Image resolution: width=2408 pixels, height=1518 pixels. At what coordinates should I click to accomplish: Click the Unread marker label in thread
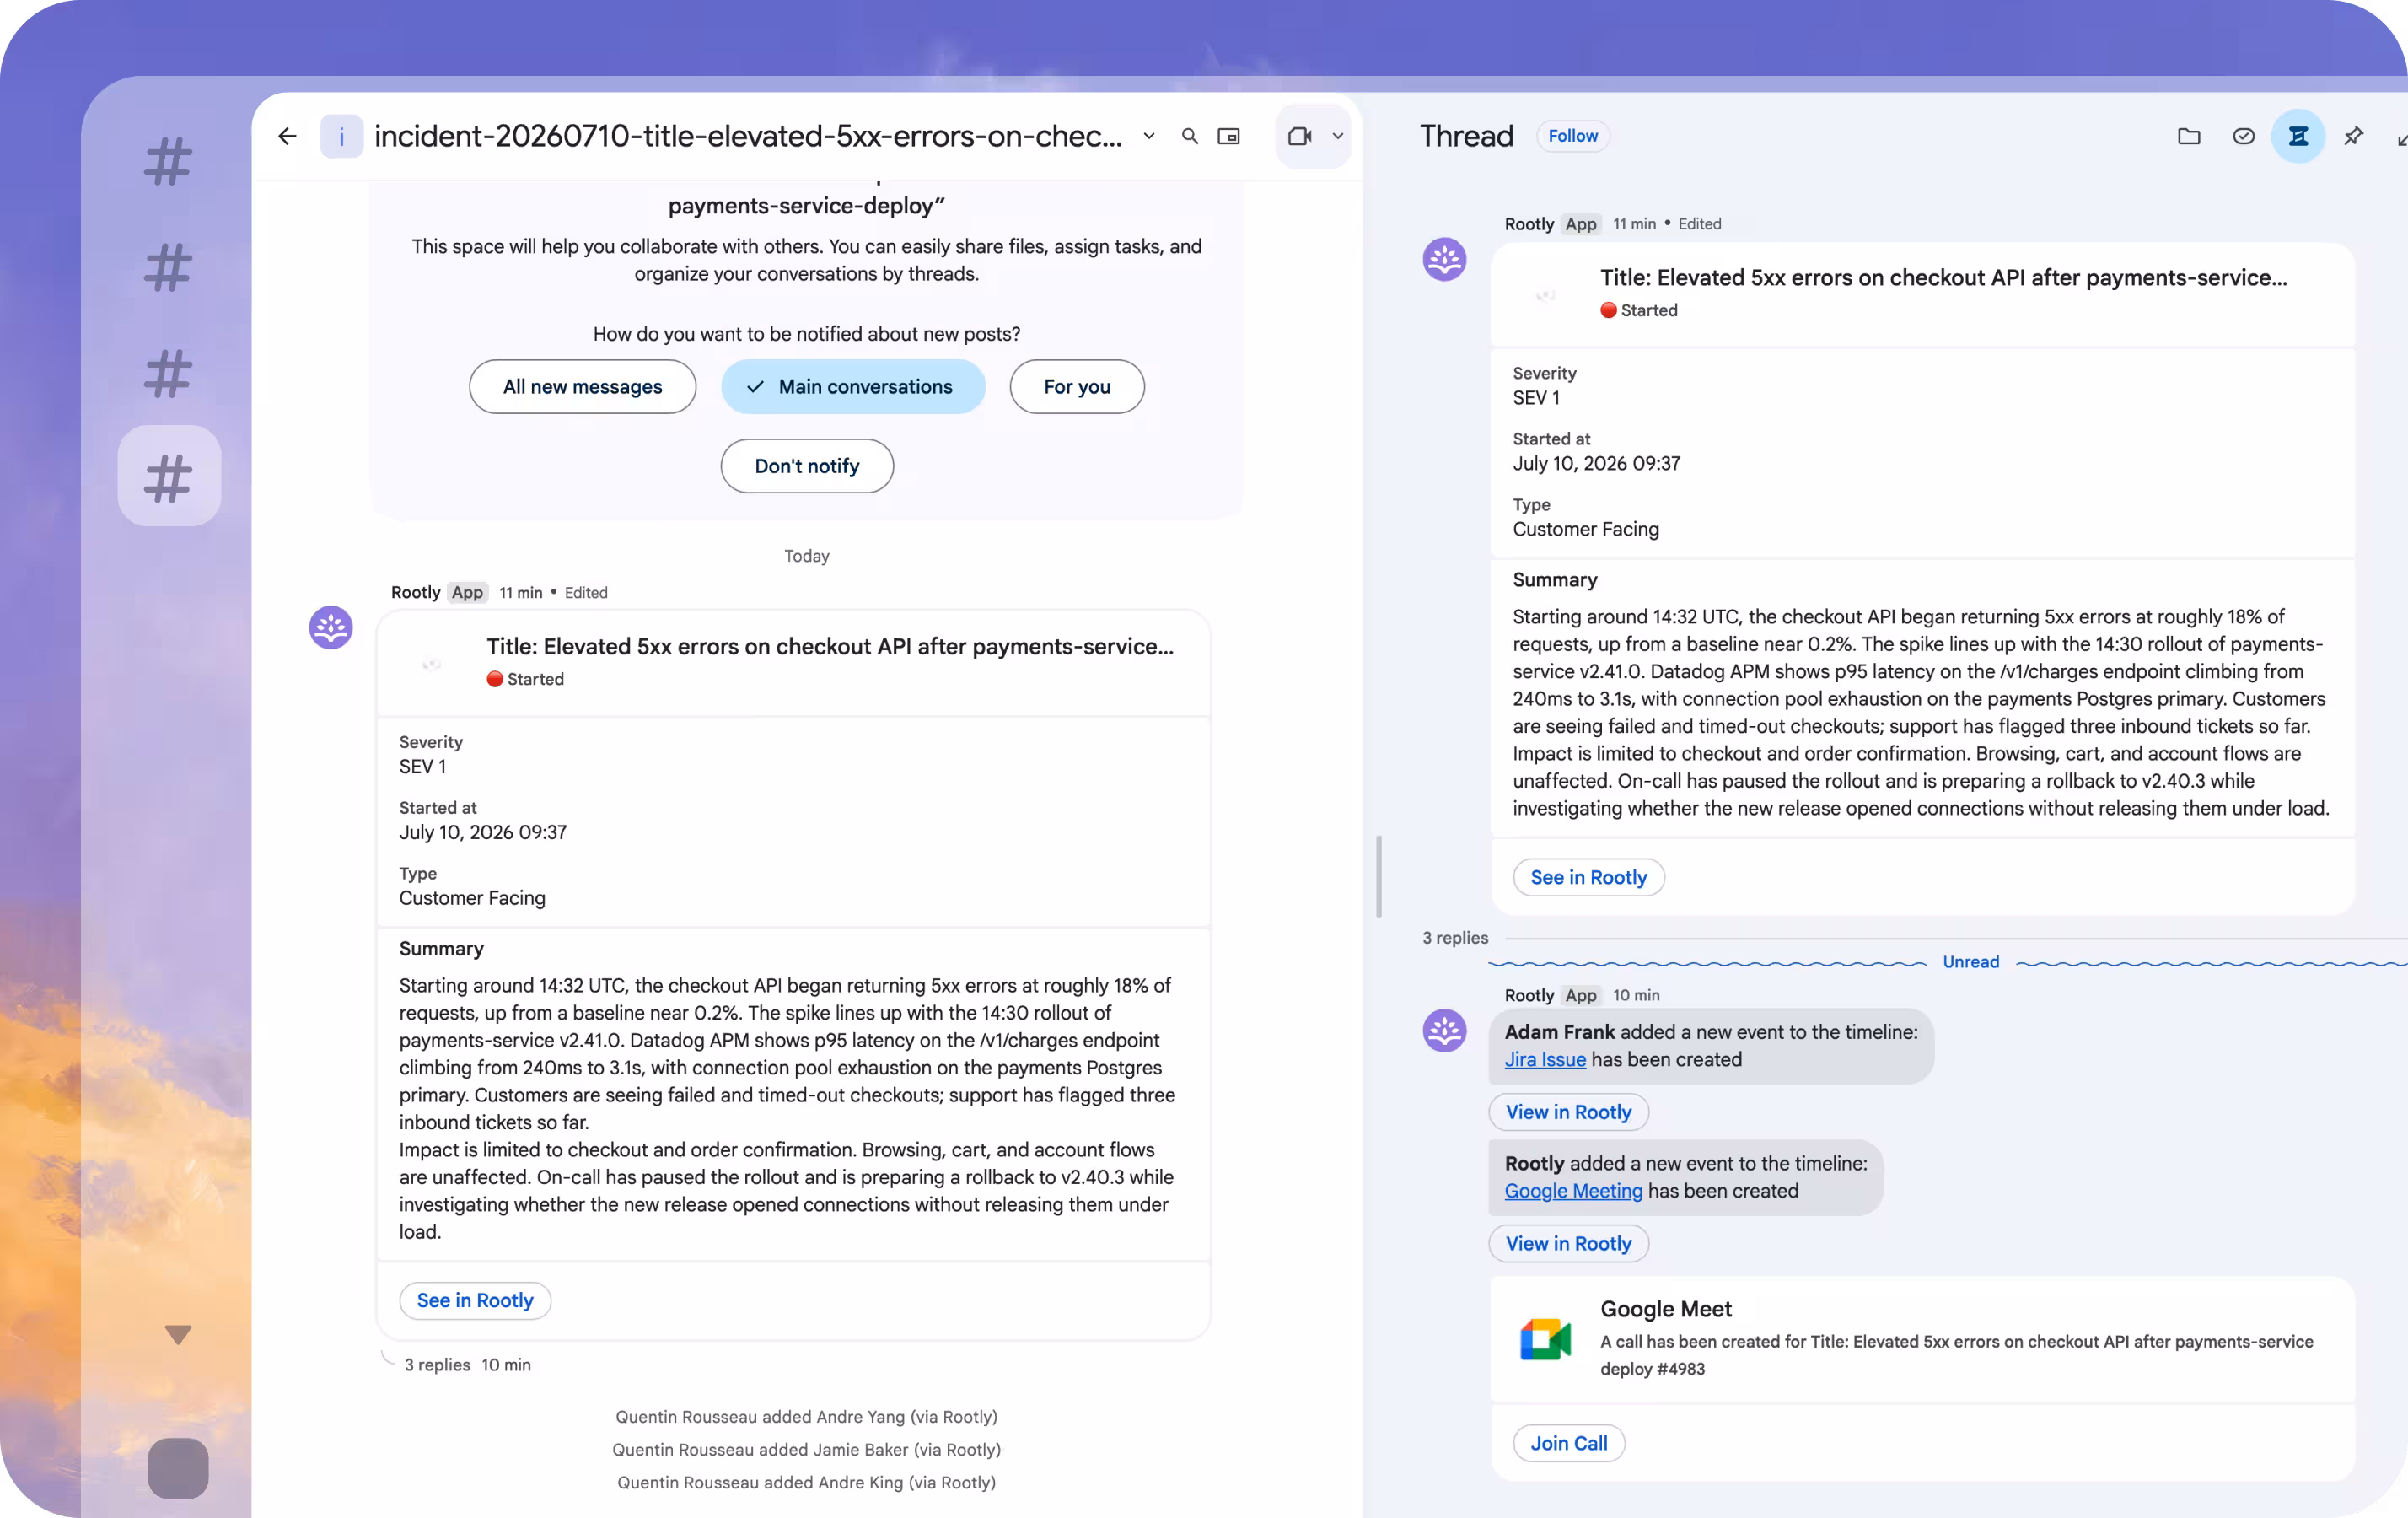click(1970, 962)
